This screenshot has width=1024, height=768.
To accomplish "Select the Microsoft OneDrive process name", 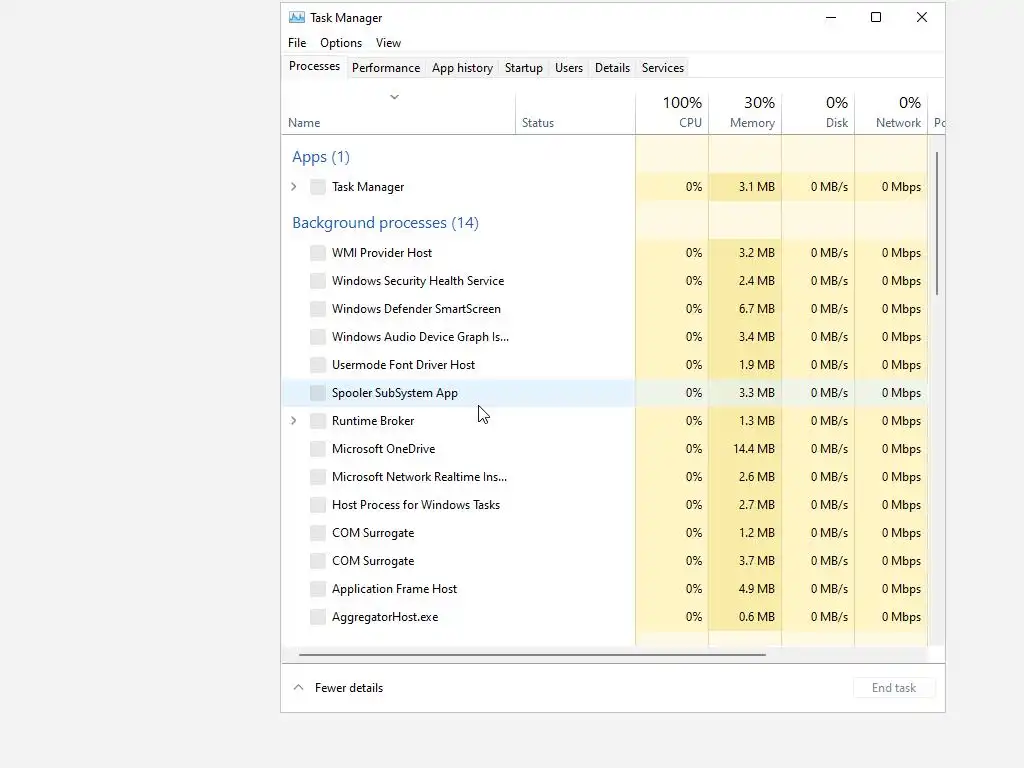I will 383,449.
